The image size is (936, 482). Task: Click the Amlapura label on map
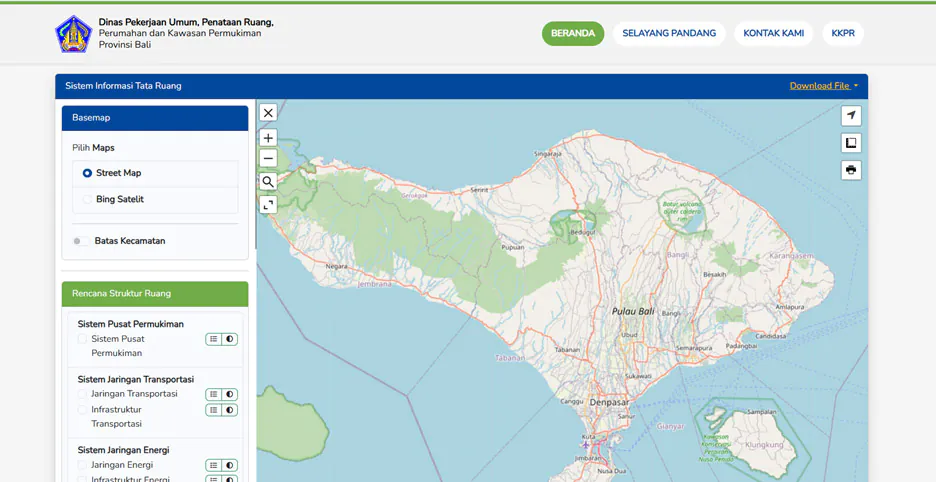(x=790, y=307)
